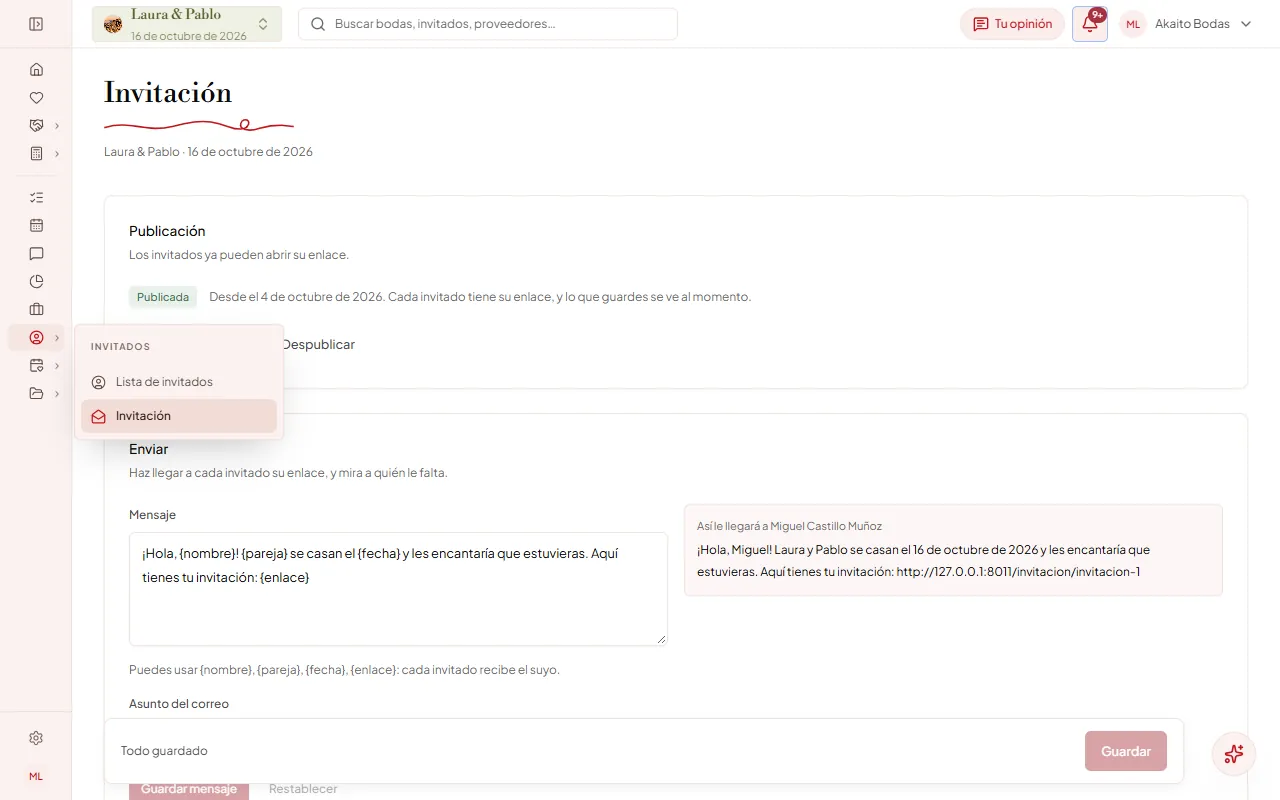The width and height of the screenshot is (1280, 800).
Task: Open the handshake icon section in sidebar
Action: pos(36,125)
